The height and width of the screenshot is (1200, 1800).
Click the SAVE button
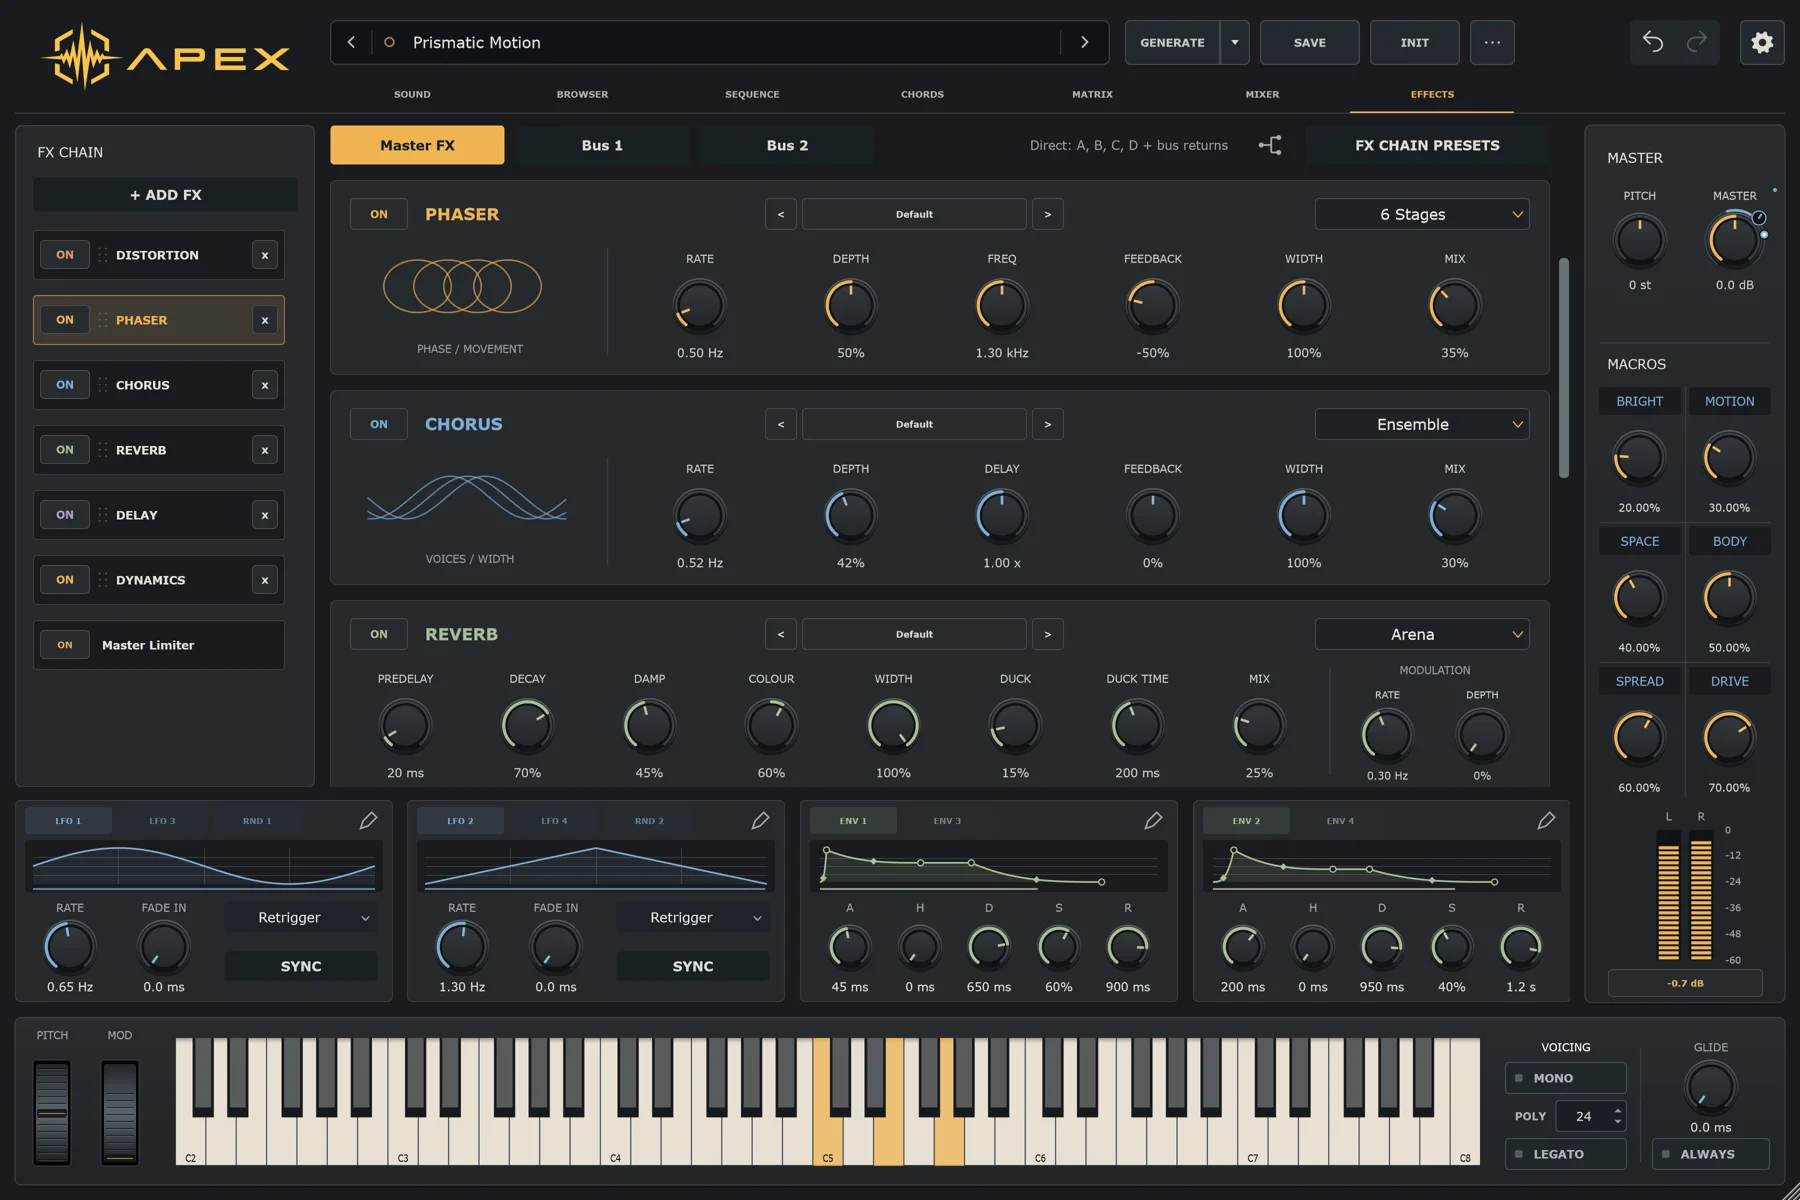[1309, 42]
